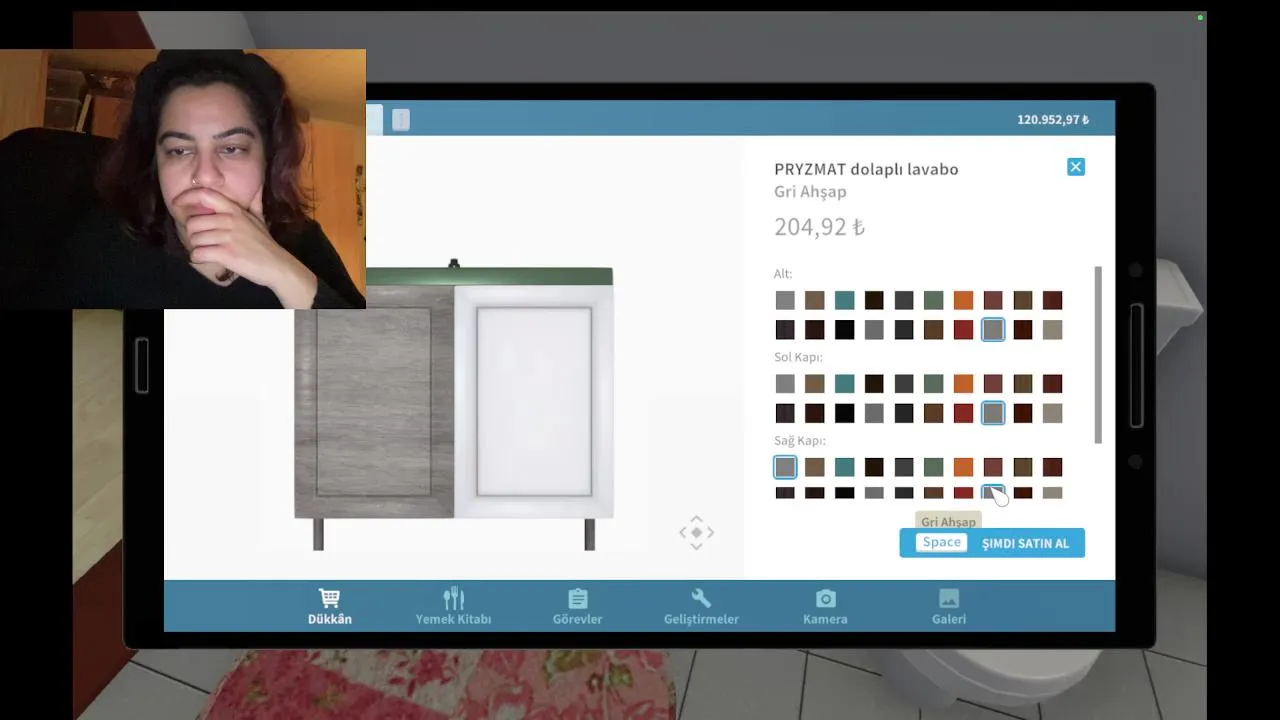Open the Dükkân shop tab
The image size is (1280, 720).
tap(329, 607)
